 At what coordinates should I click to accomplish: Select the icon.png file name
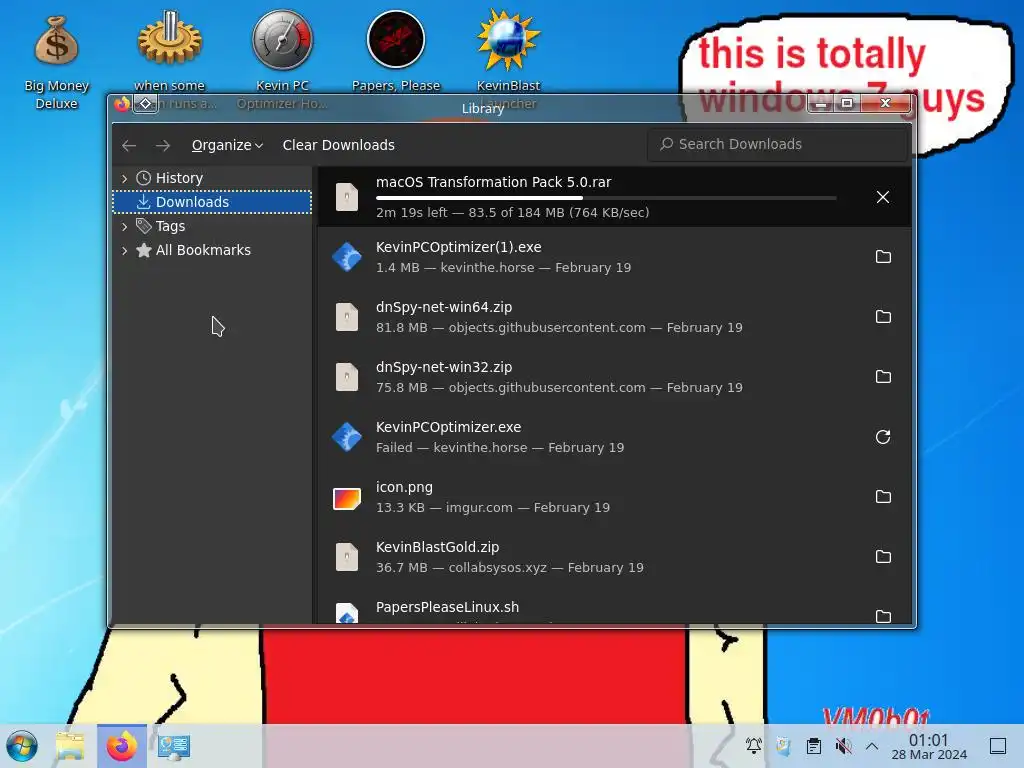pos(404,487)
